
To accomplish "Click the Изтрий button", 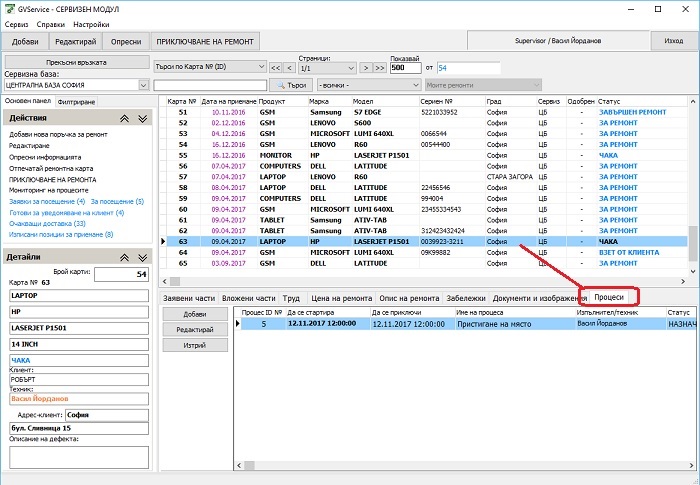I will pos(195,345).
